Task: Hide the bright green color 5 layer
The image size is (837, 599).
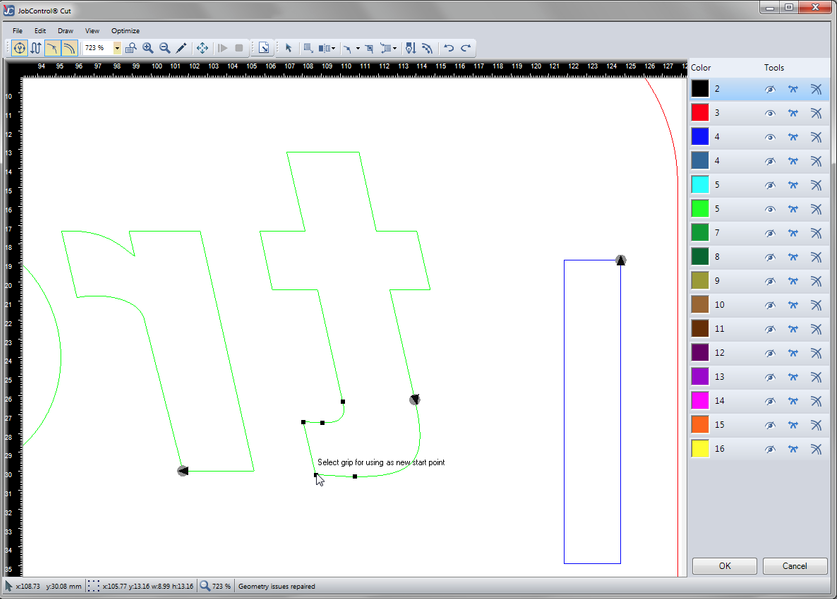Action: 770,209
